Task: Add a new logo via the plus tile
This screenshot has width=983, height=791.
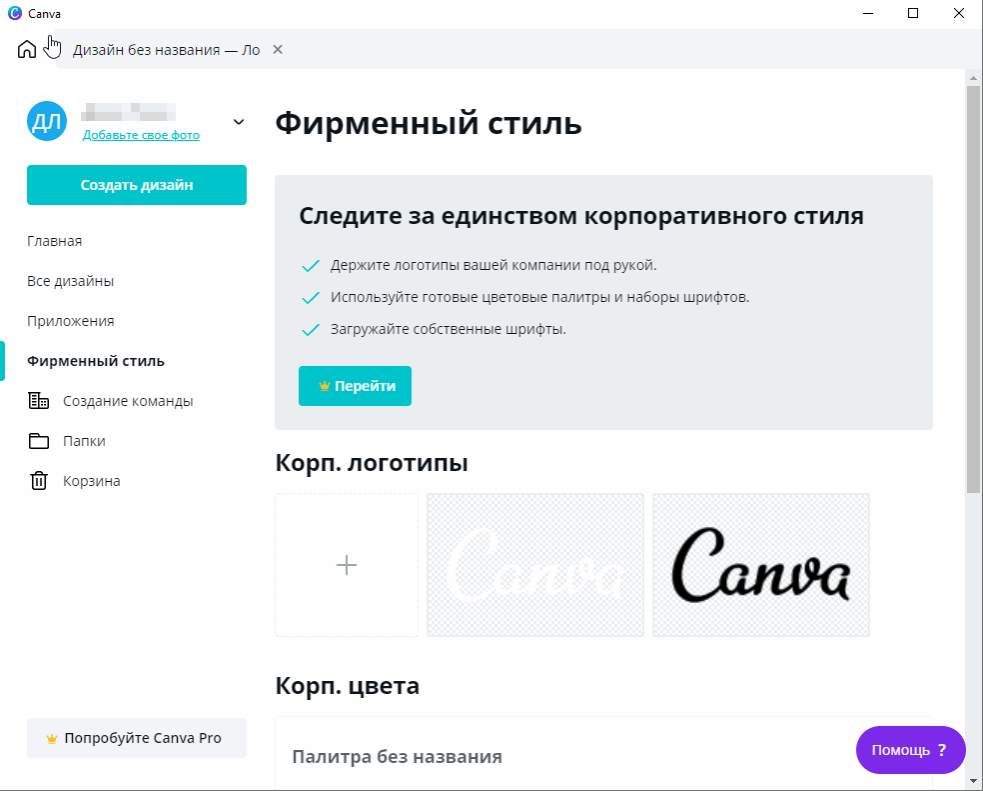Action: pyautogui.click(x=347, y=565)
